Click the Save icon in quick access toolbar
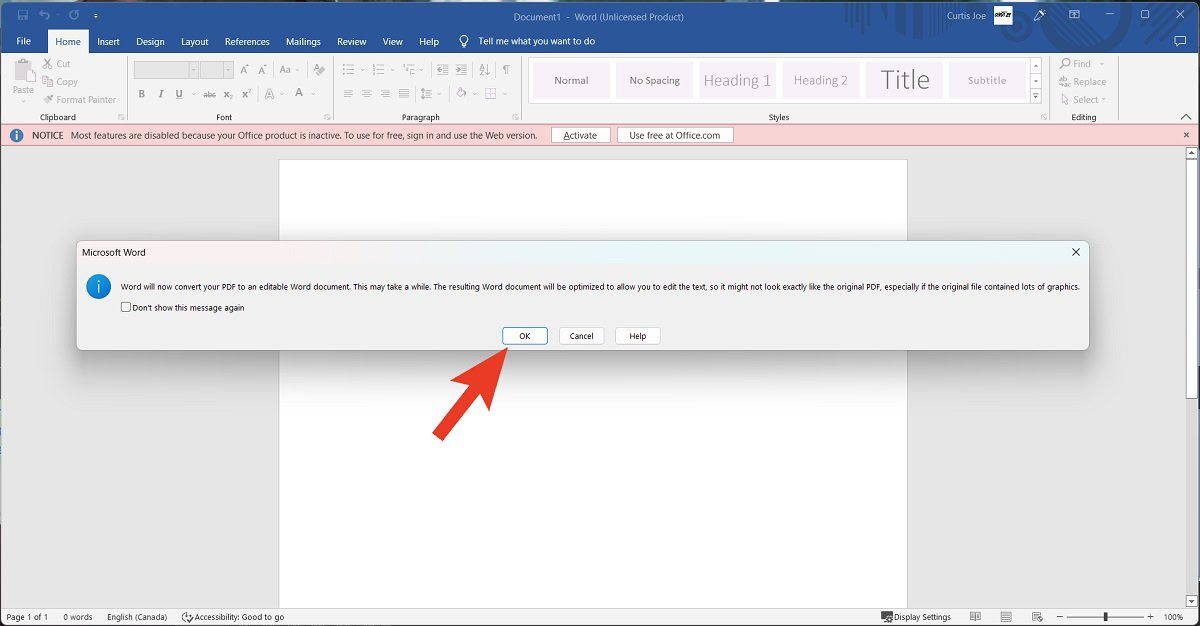This screenshot has height=626, width=1200. [x=22, y=16]
